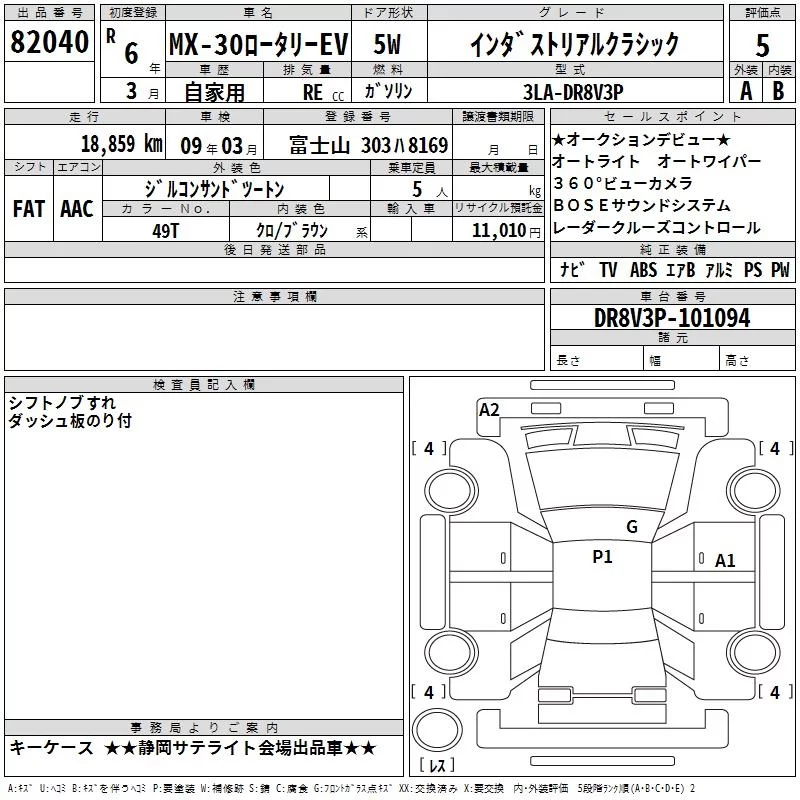Click the 事務局よりご案内 header
The image size is (800, 800).
point(204,728)
